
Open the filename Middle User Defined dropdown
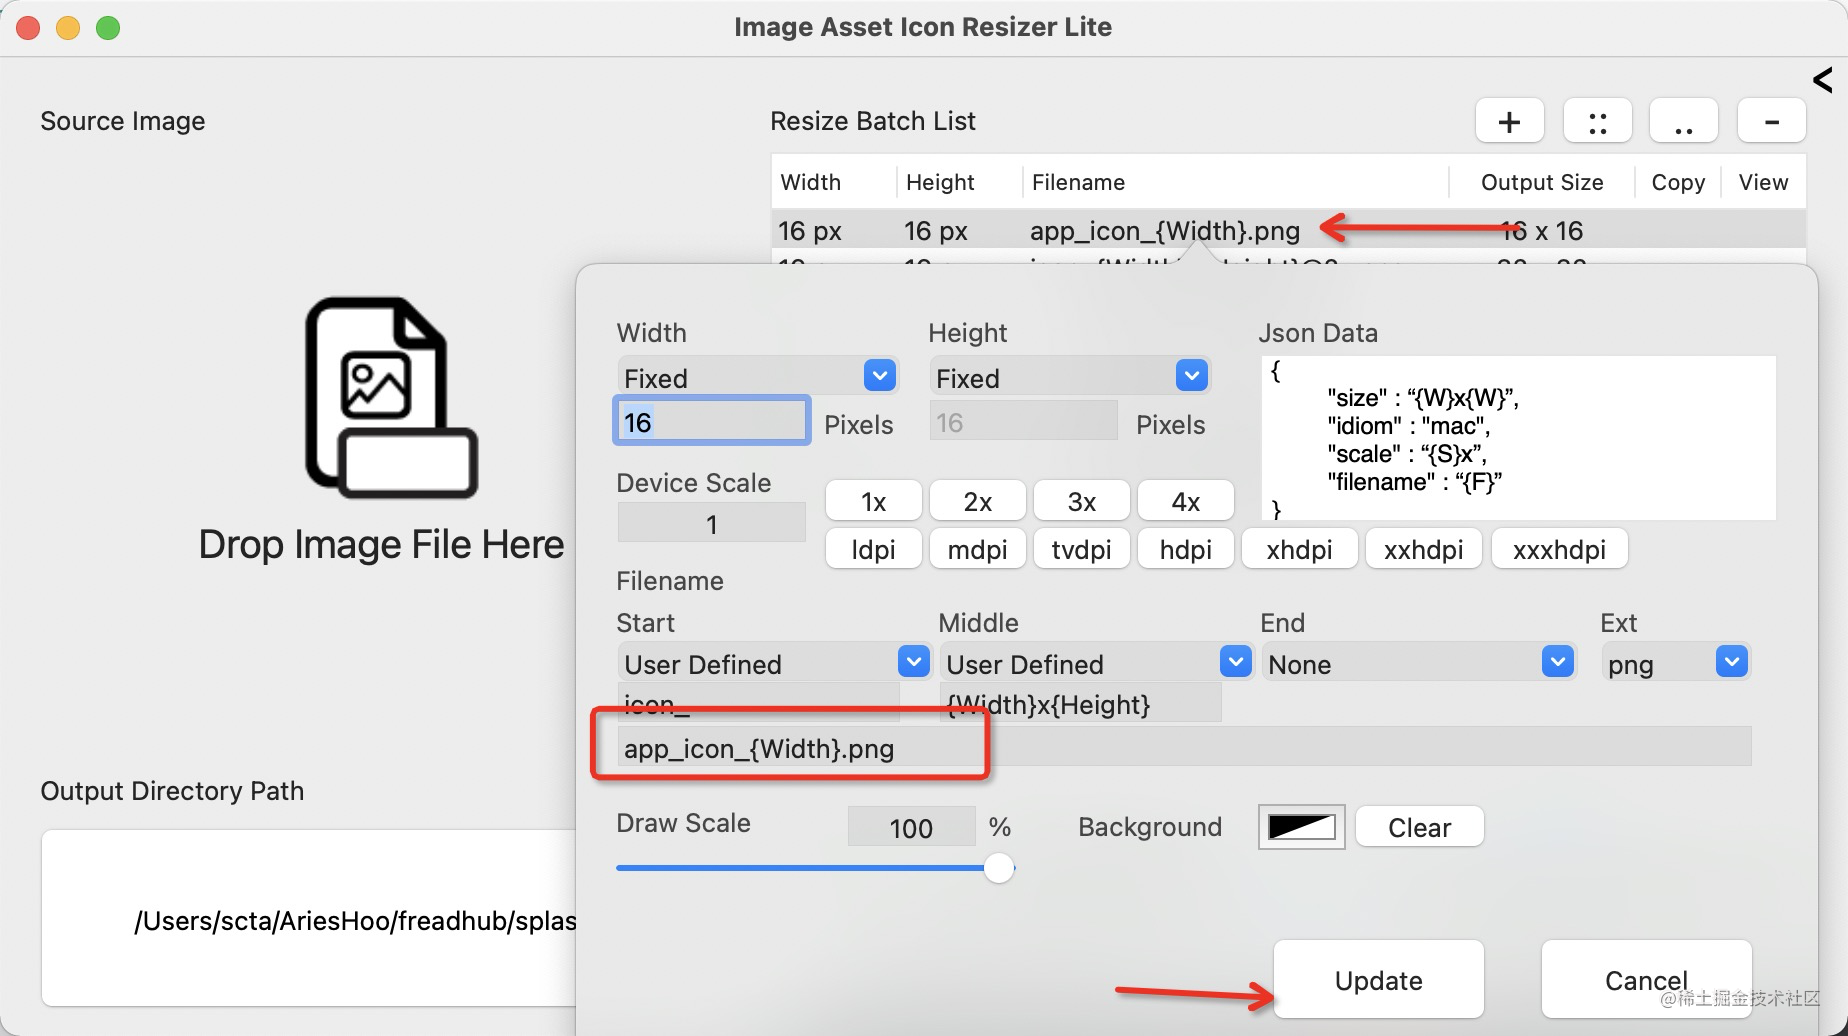pos(1096,663)
